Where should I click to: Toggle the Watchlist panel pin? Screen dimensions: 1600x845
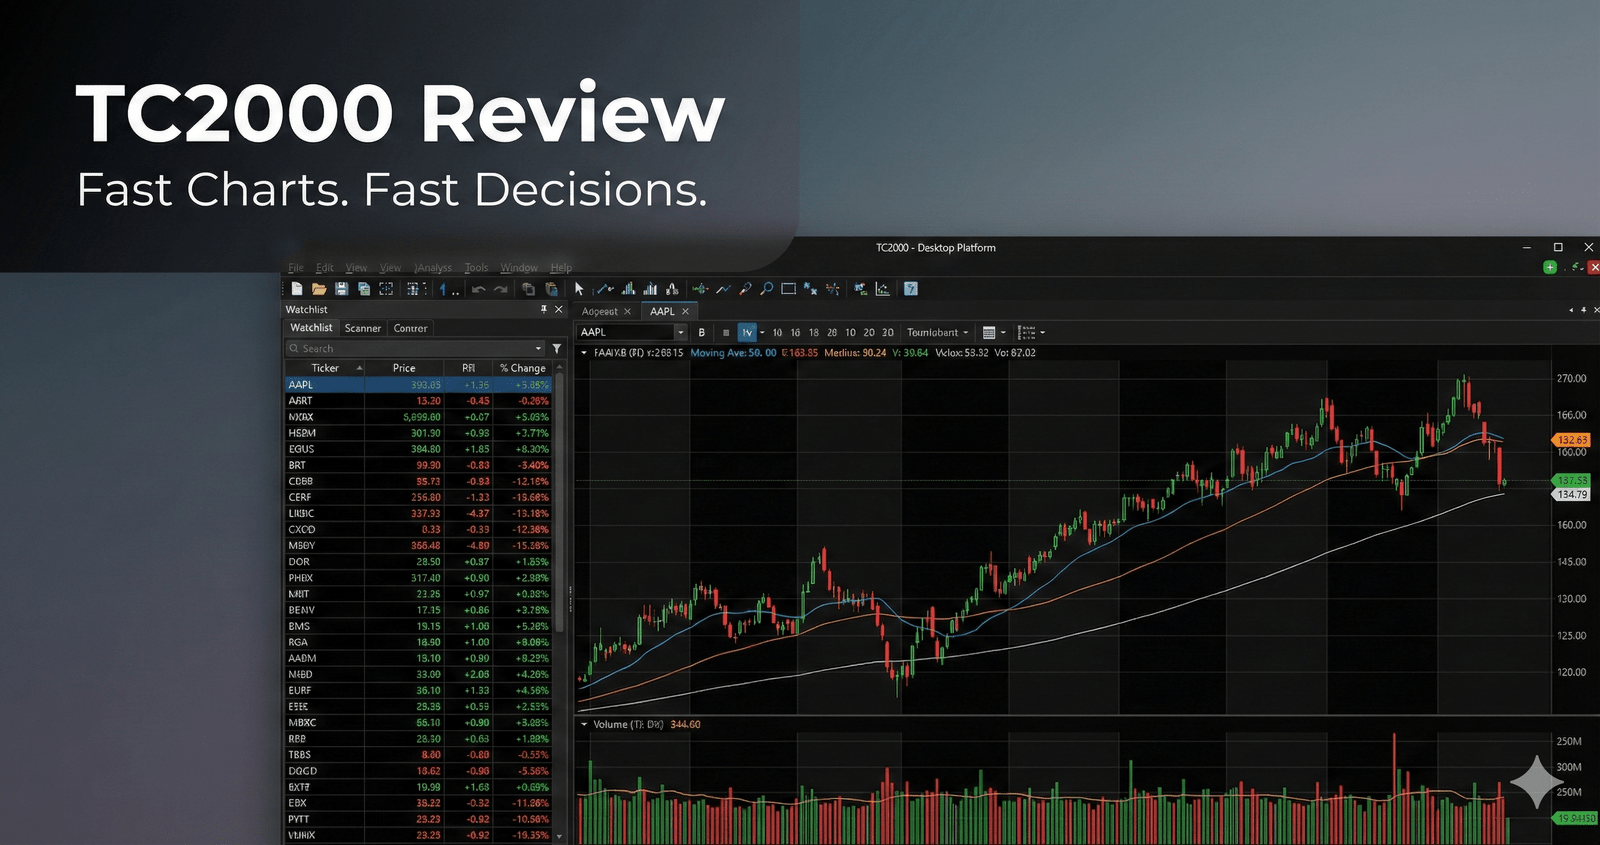coord(544,309)
